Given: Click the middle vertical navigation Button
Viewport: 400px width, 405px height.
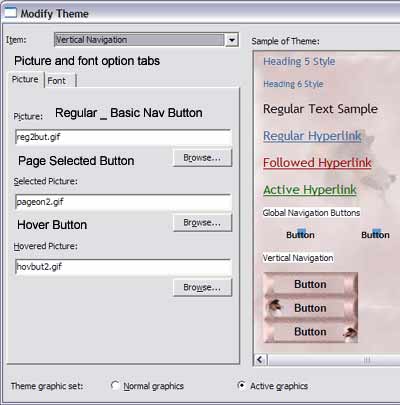Looking at the screenshot, I should tap(310, 308).
